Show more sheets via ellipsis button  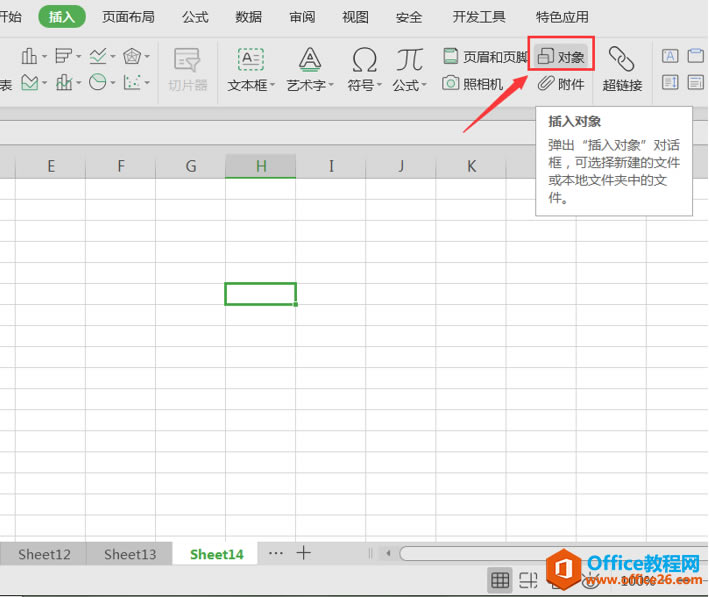click(x=276, y=553)
